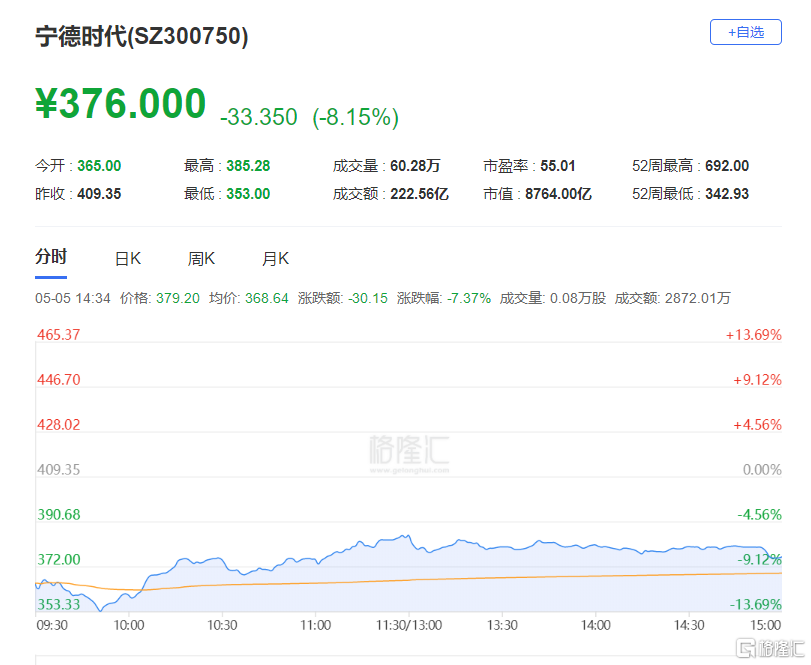Click the baseline label 409.35 on chart

(x=58, y=470)
